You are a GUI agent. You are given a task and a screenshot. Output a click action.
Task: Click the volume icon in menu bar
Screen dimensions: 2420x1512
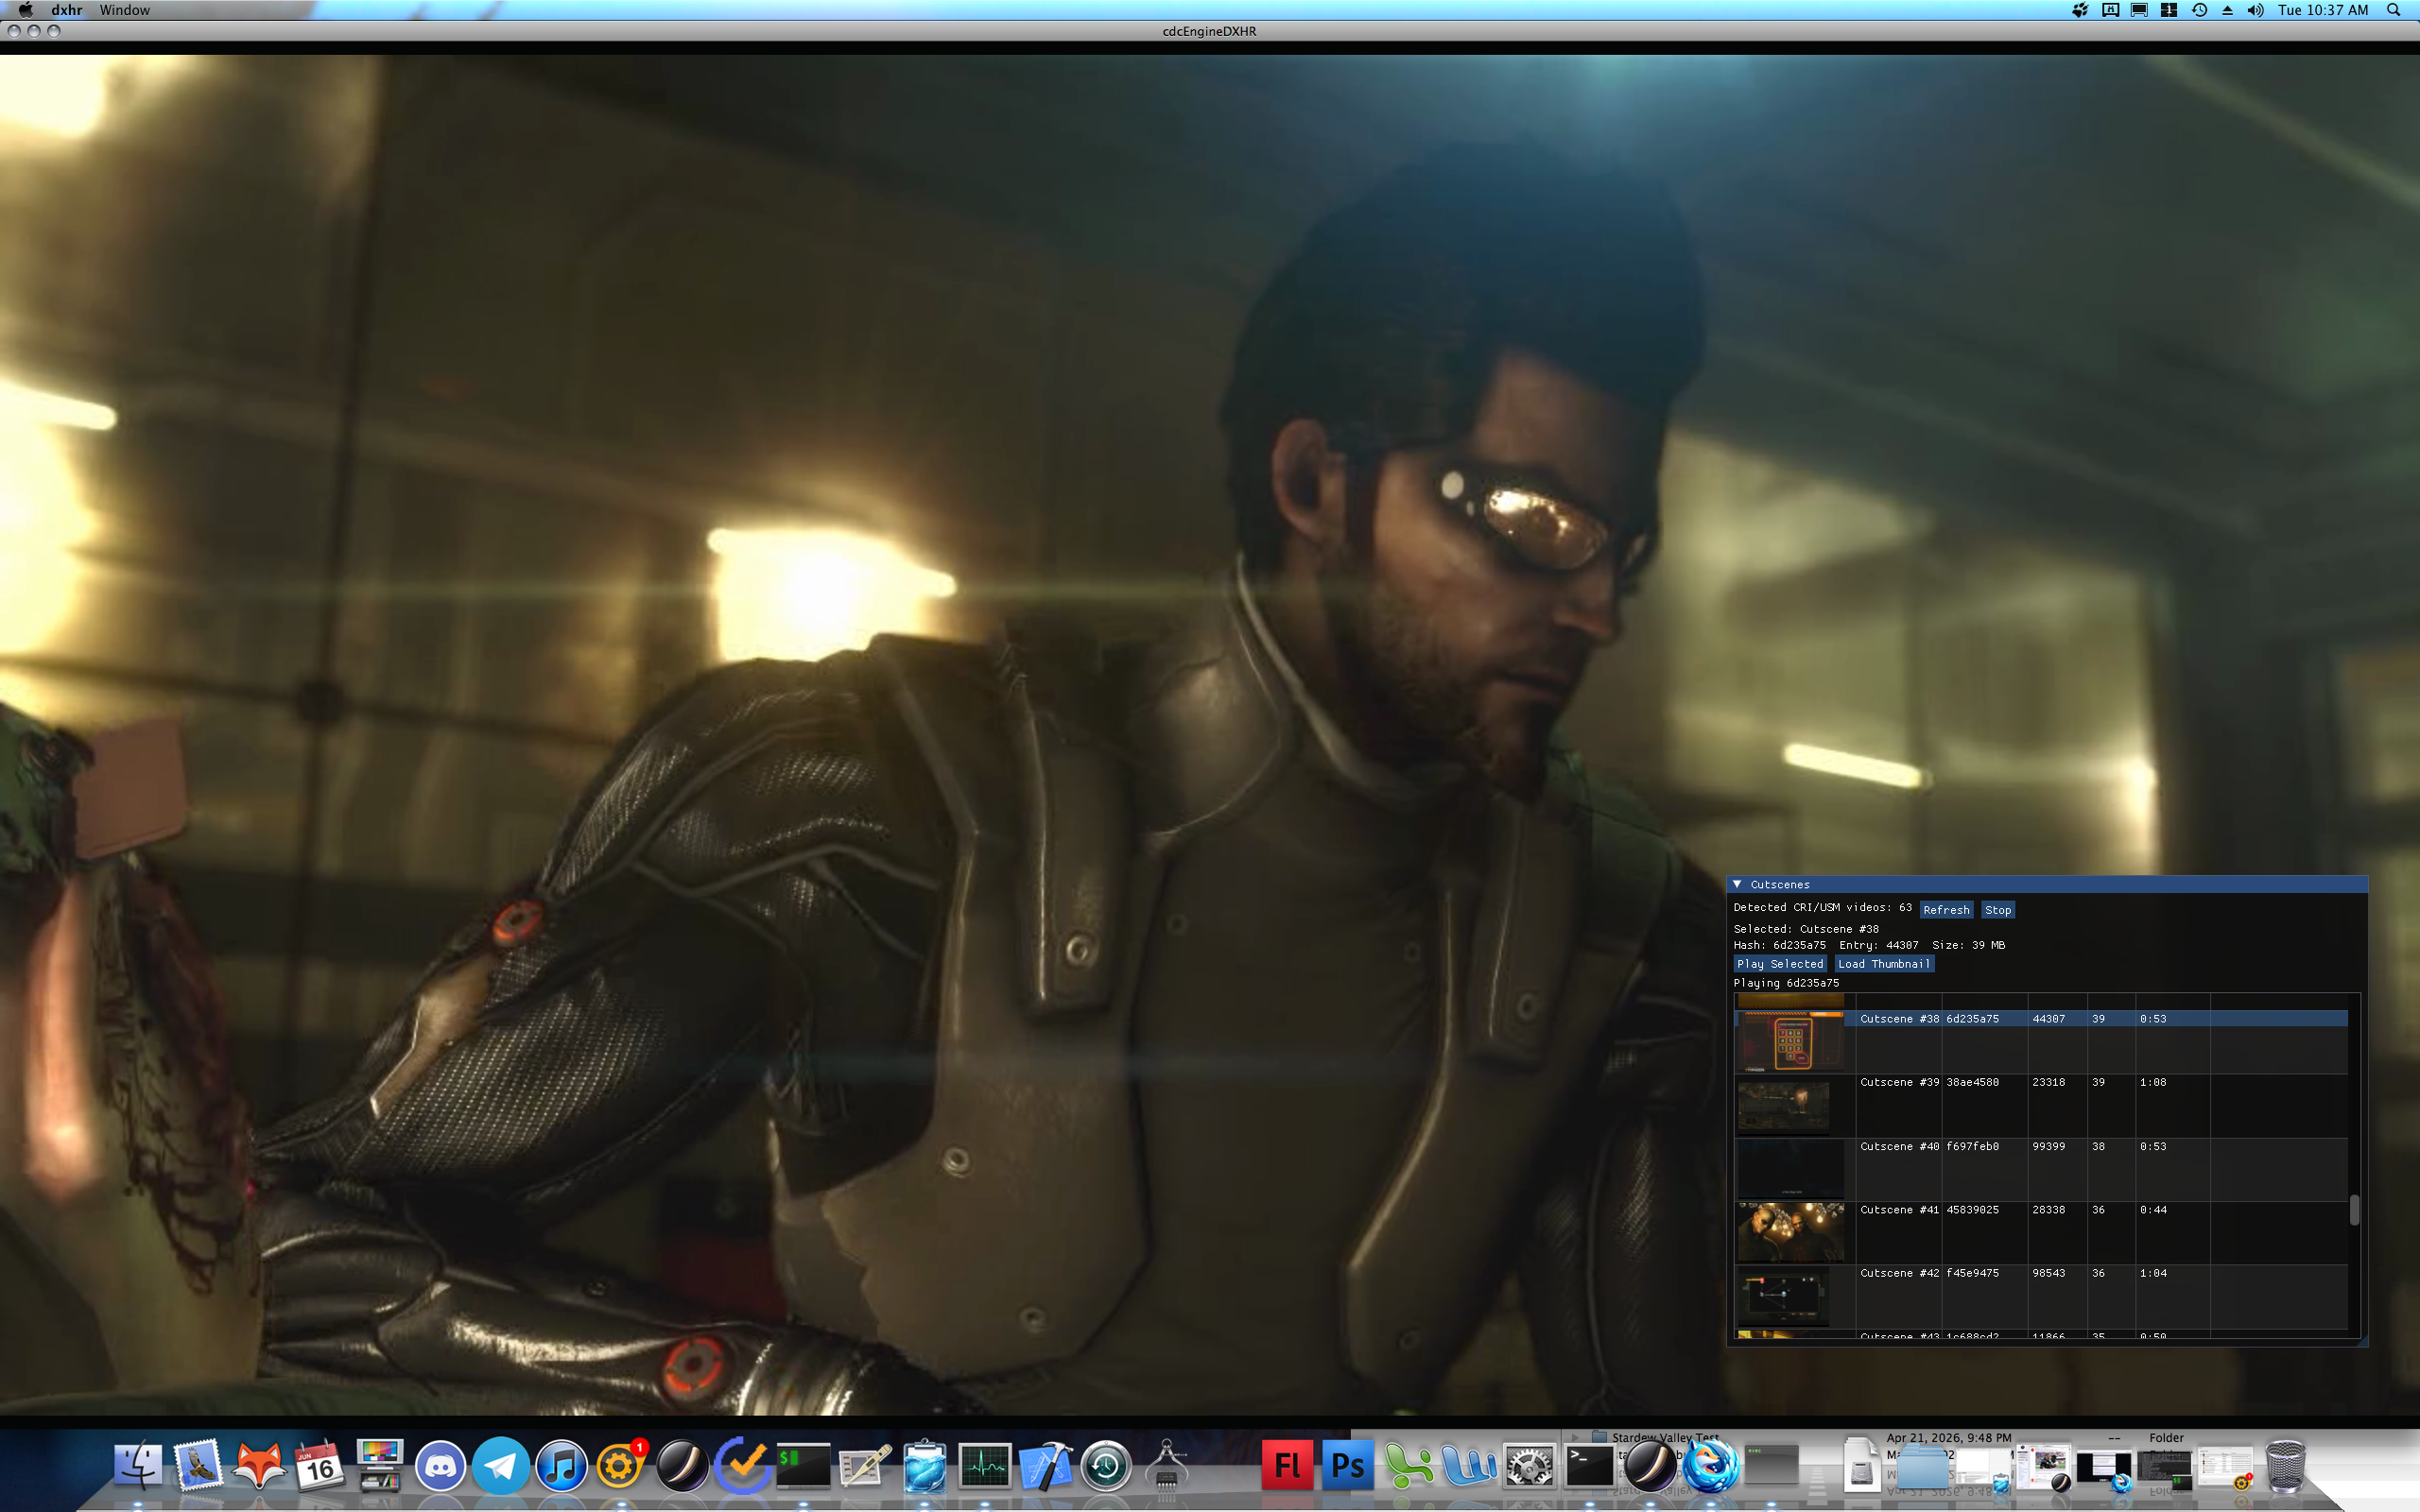[2255, 10]
